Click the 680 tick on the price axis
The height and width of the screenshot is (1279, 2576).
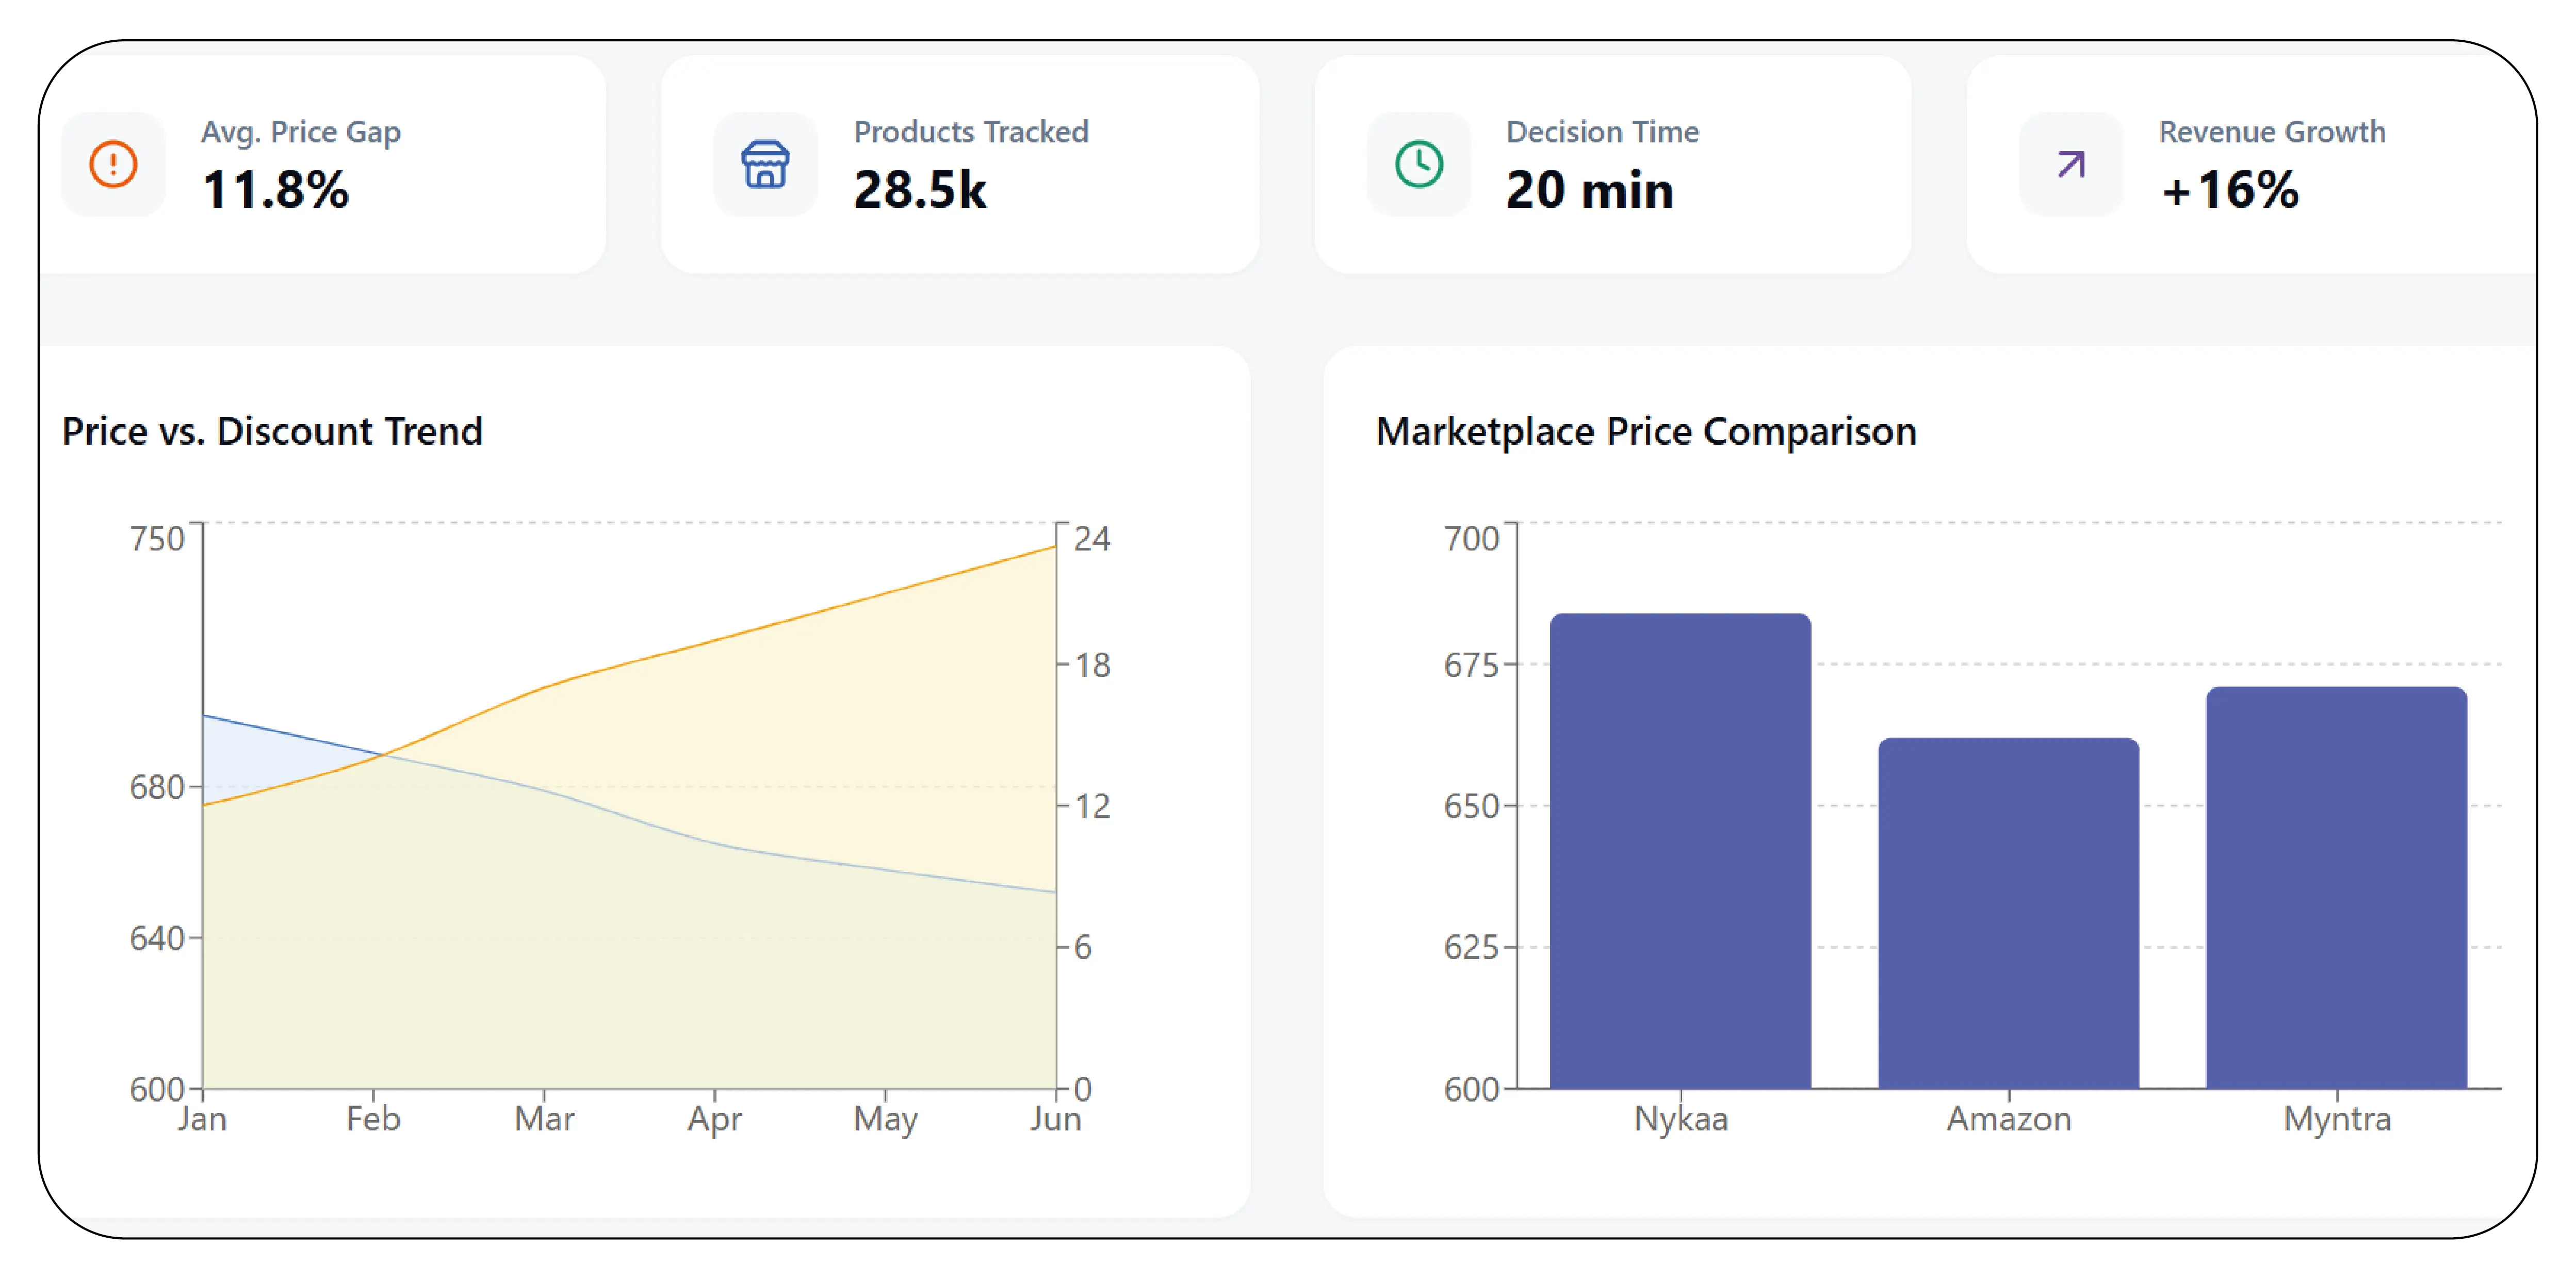click(x=157, y=788)
